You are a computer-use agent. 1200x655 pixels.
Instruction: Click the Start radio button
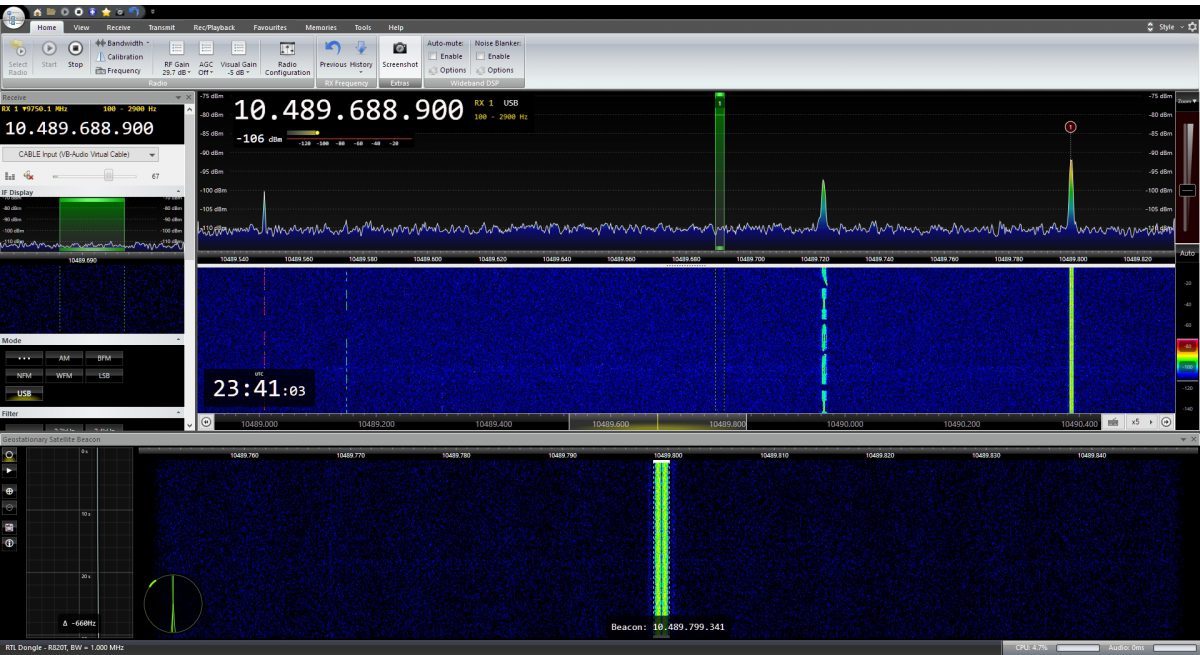49,54
